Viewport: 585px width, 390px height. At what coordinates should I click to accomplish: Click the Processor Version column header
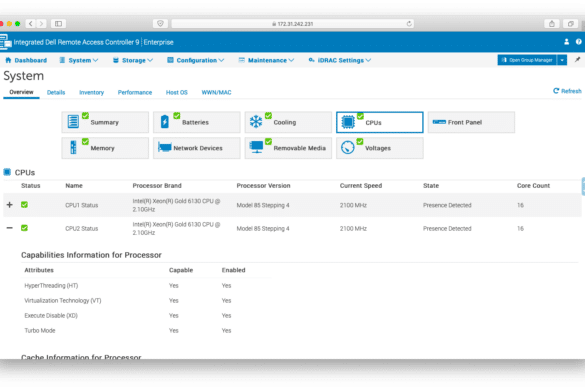point(263,185)
